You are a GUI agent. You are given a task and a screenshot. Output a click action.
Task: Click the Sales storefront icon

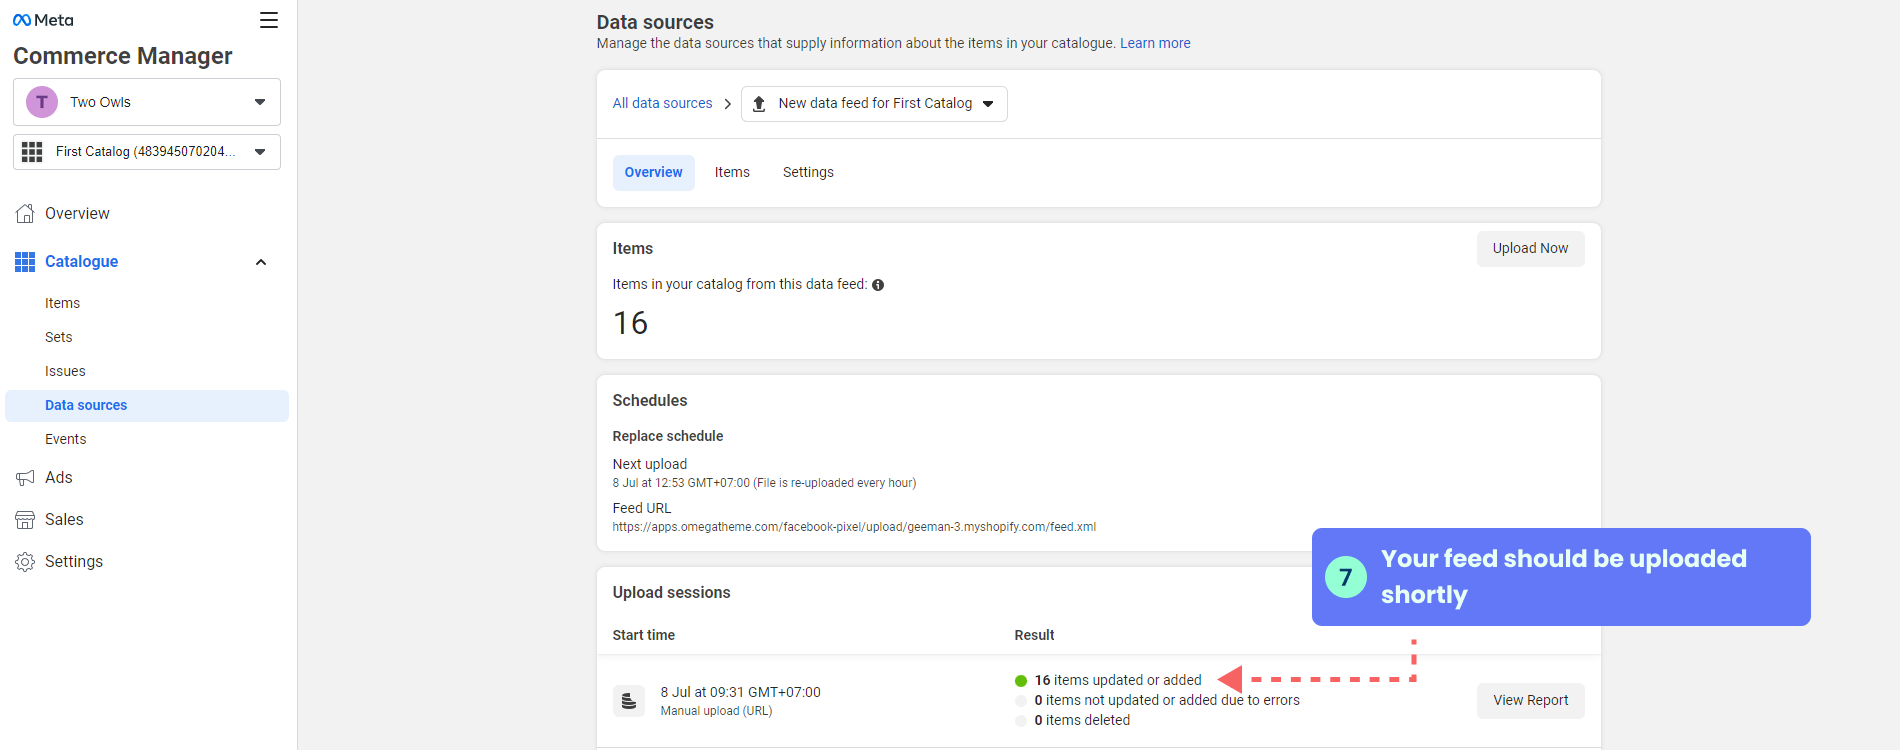coord(25,520)
